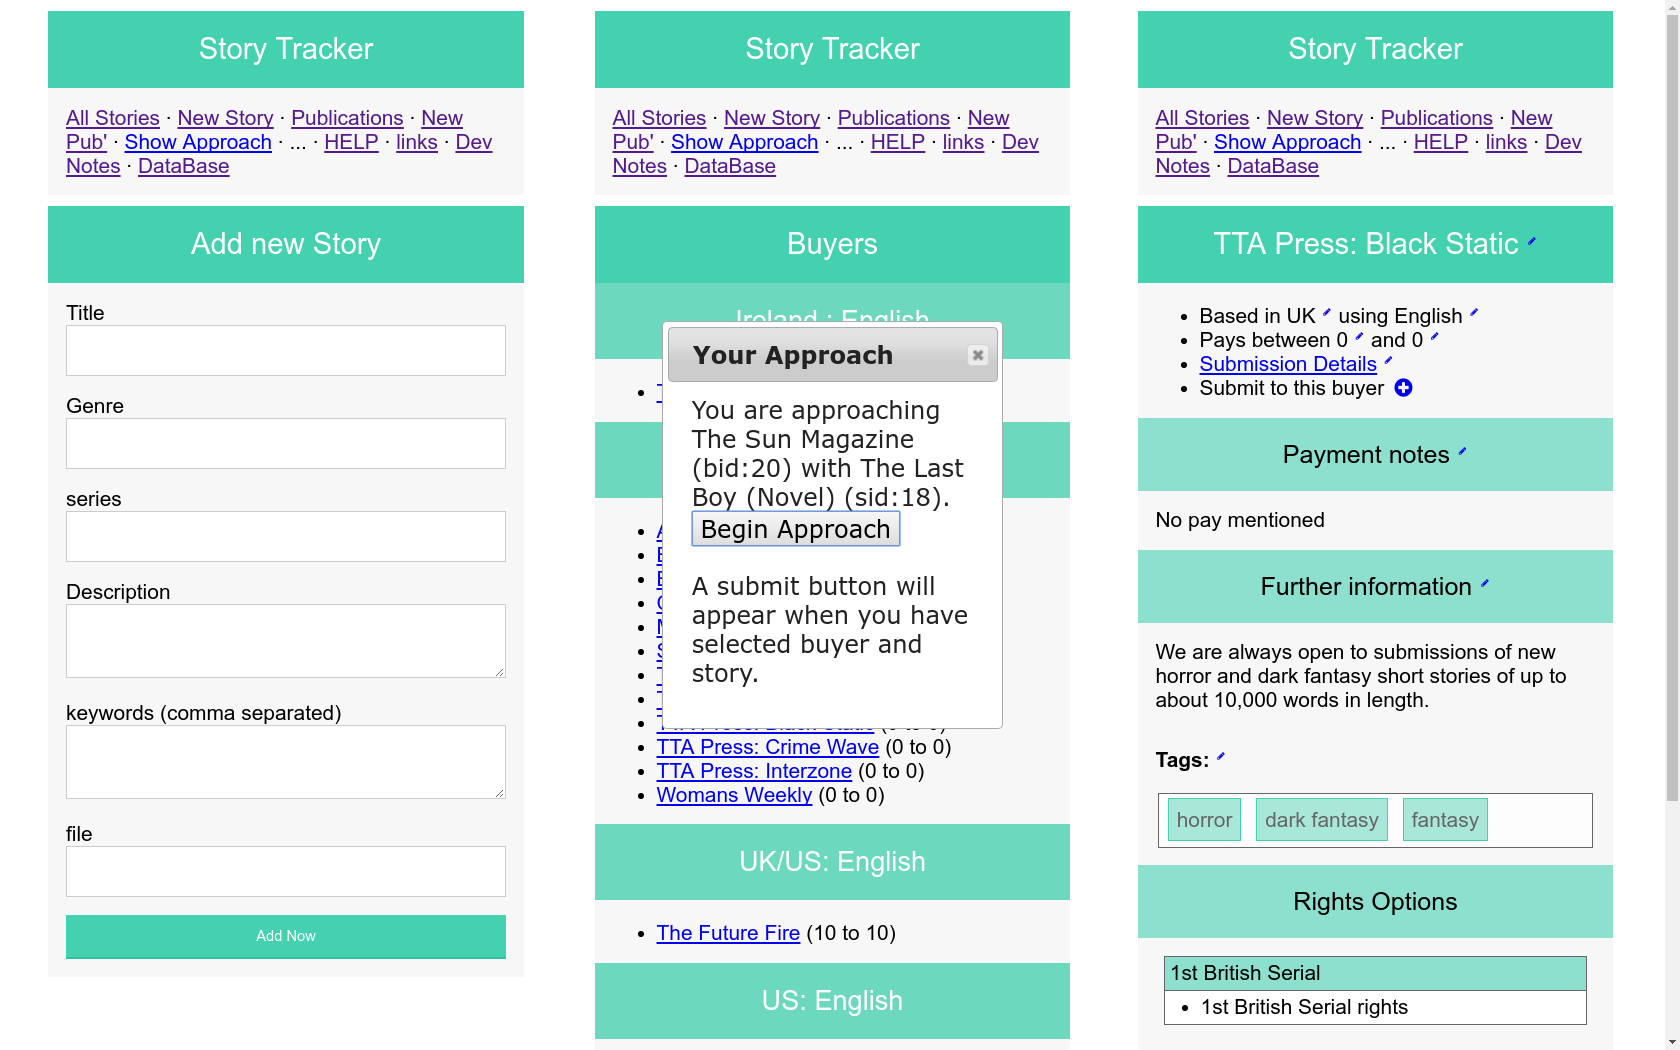Open the HELP page from the navigation
Screen dimensions: 1680x1050
point(351,142)
